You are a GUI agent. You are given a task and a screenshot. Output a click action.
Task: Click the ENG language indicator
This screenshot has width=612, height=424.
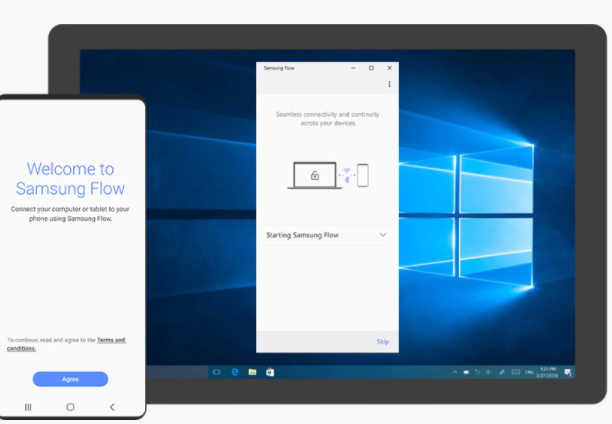pos(529,372)
